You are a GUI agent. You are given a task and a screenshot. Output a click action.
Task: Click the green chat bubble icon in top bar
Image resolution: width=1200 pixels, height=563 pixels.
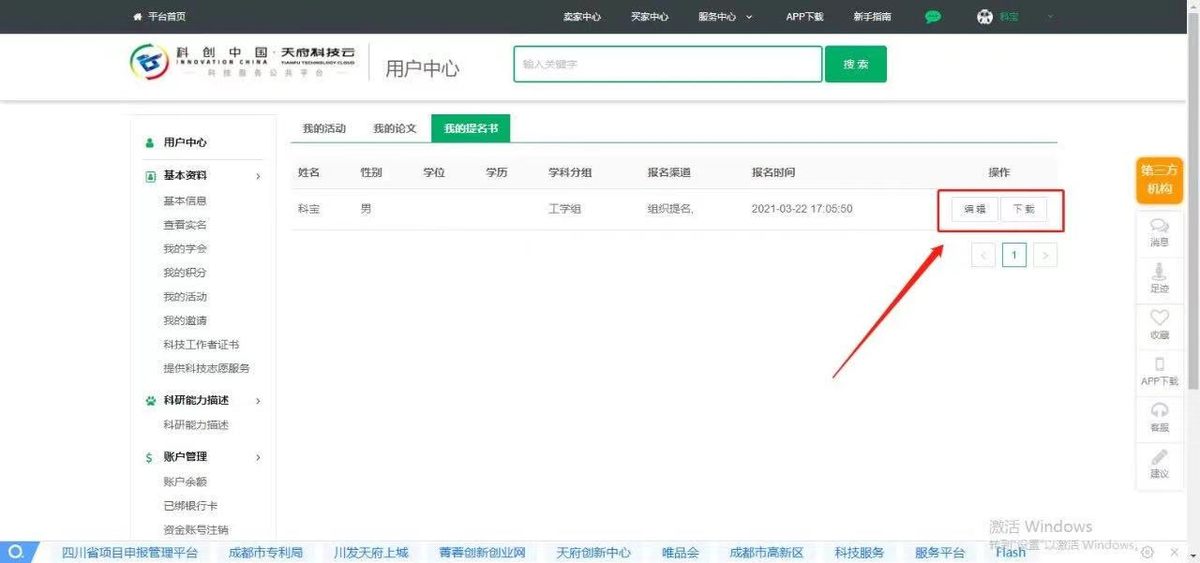pos(933,17)
